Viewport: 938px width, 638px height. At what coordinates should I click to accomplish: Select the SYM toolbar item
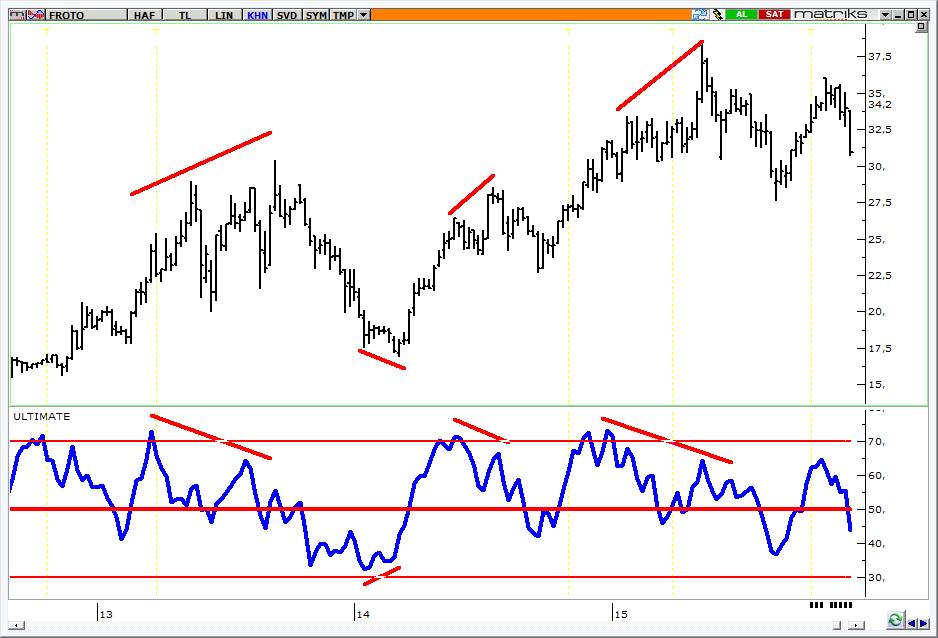pyautogui.click(x=316, y=15)
